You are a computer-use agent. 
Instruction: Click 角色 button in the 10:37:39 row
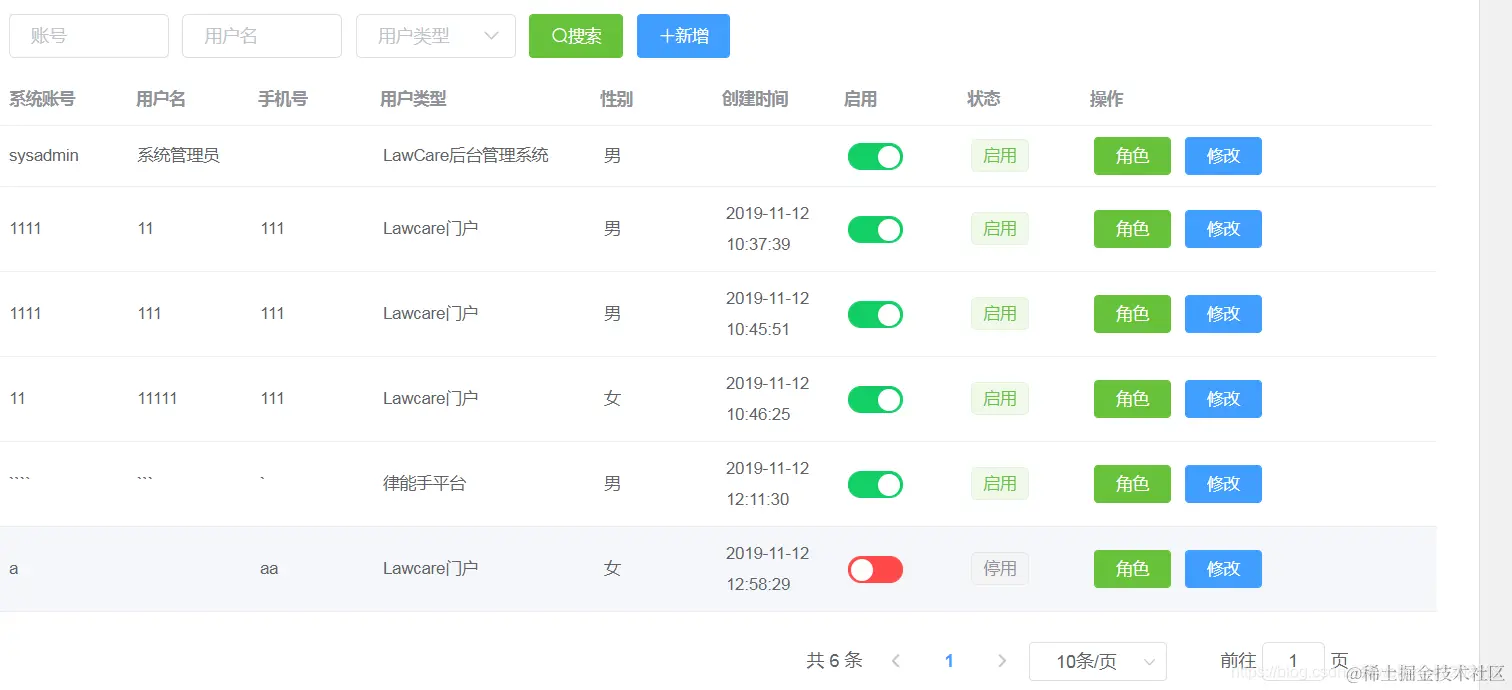[x=1132, y=229]
